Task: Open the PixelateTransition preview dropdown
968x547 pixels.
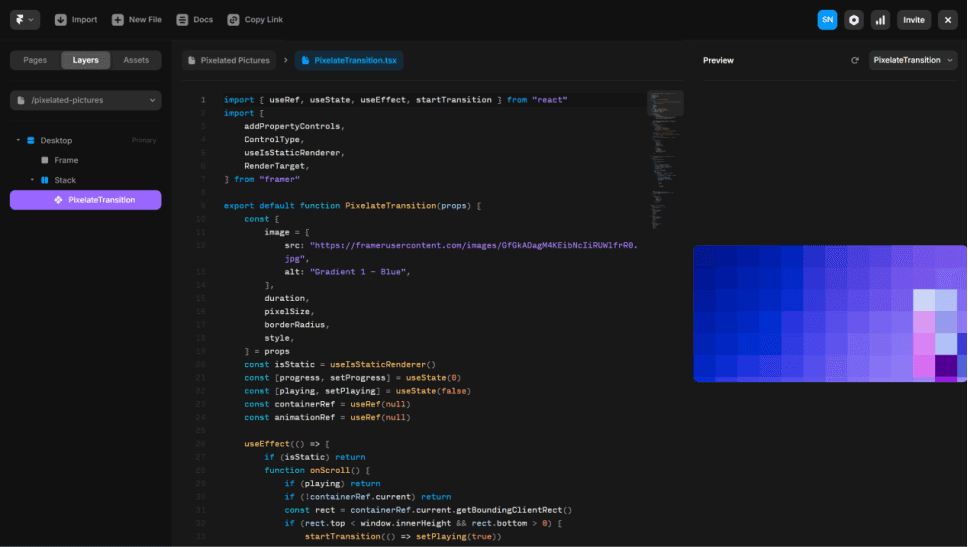Action: [913, 60]
